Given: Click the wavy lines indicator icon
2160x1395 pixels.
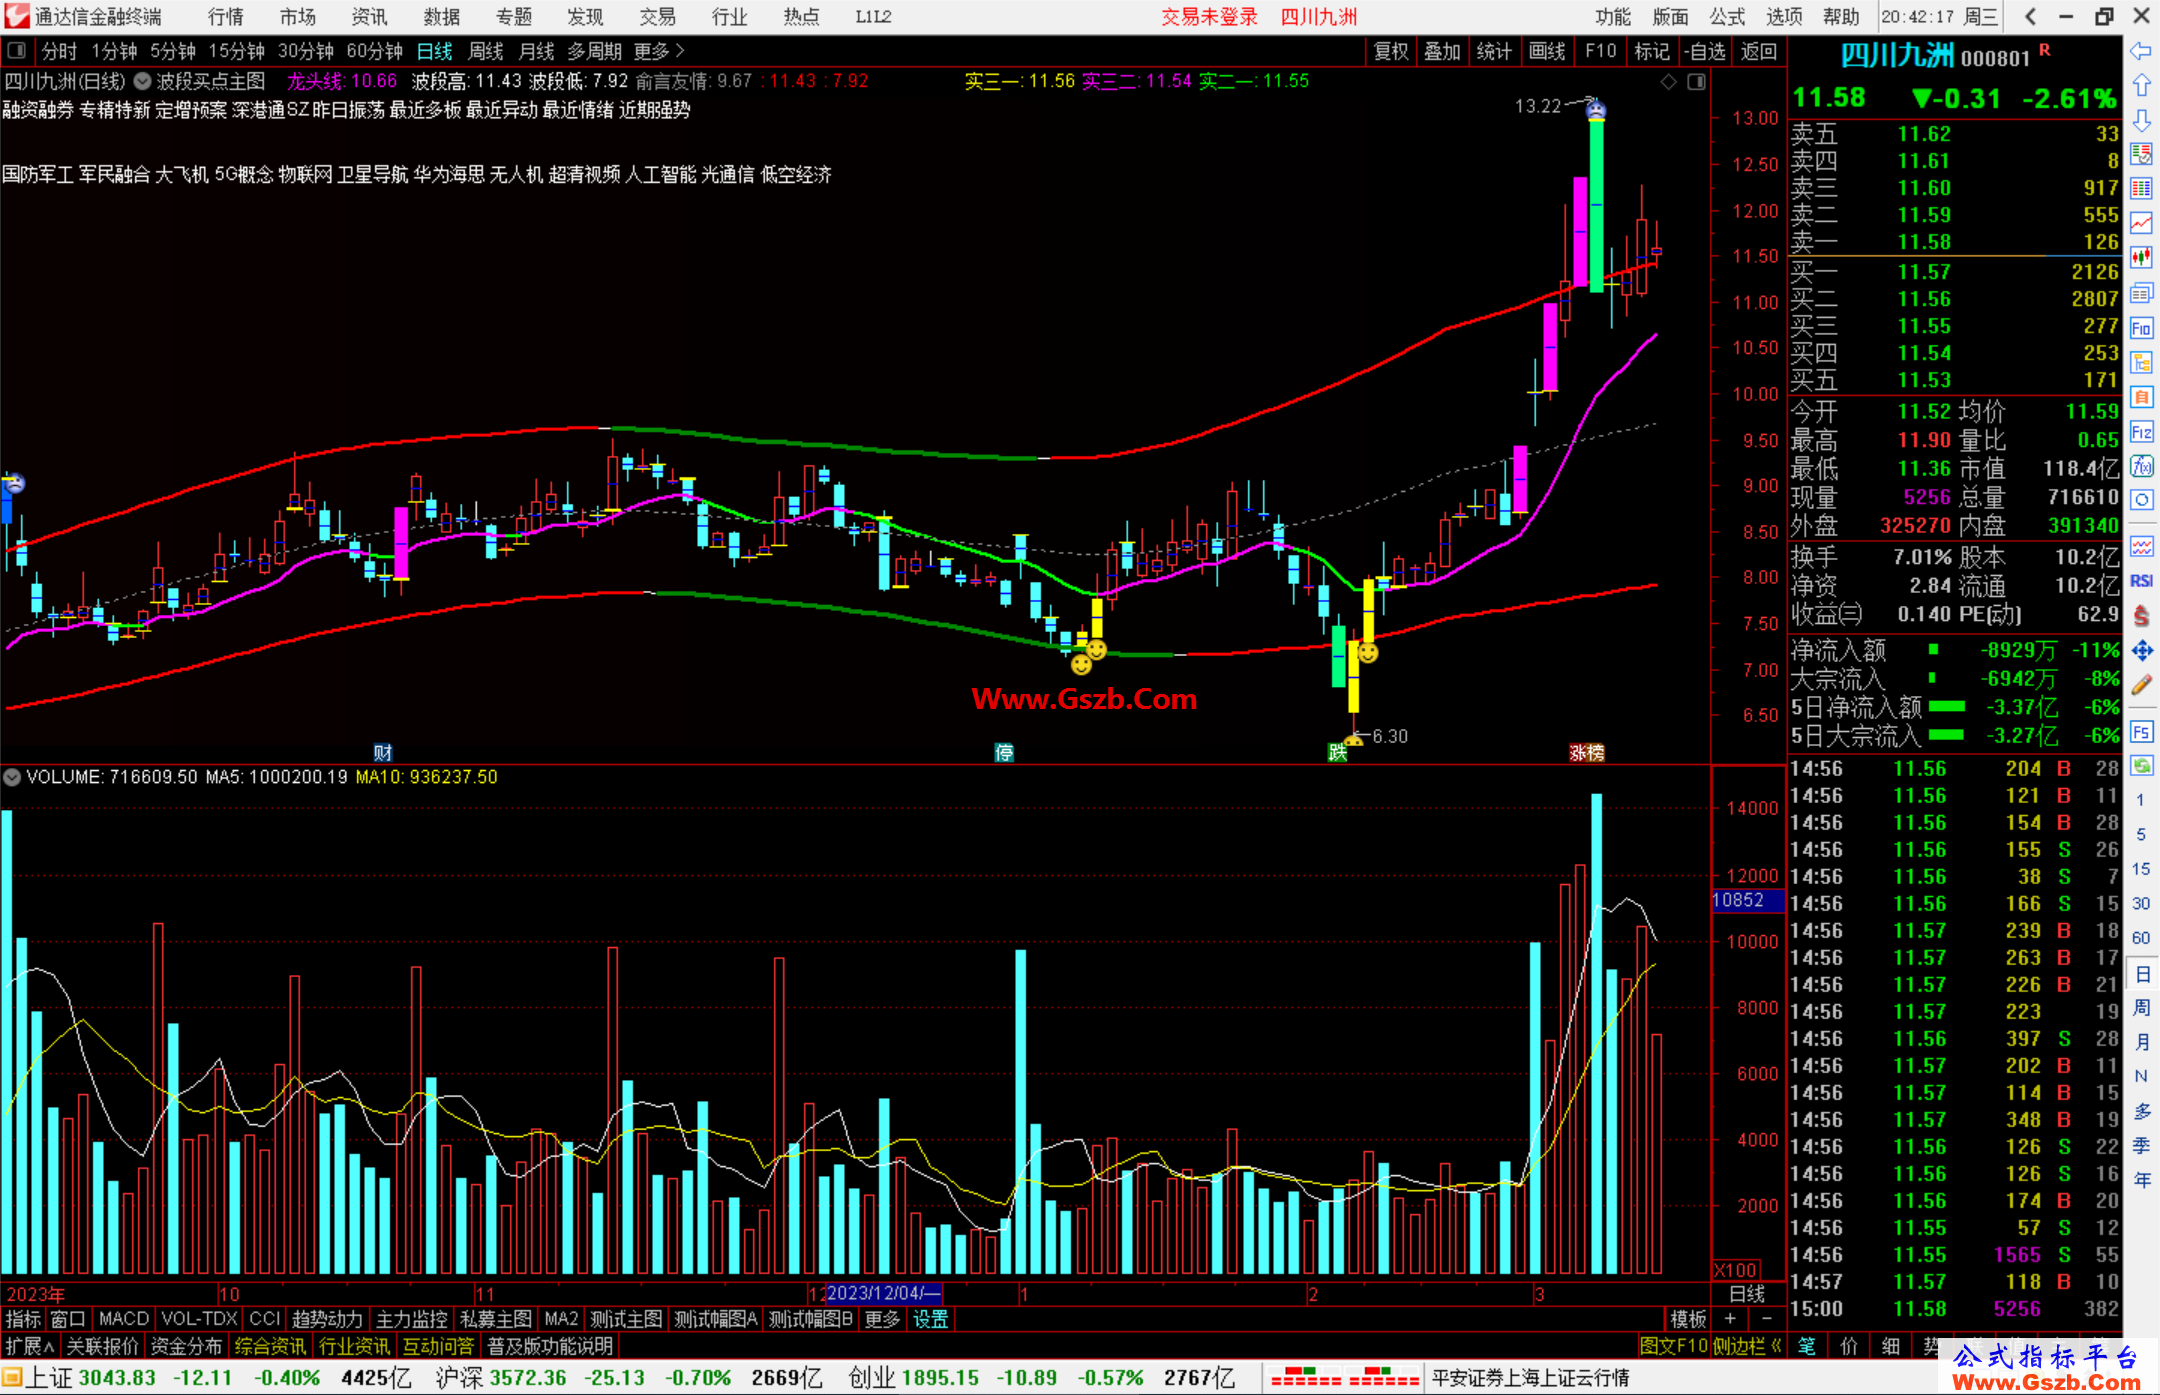Looking at the screenshot, I should point(2141,546).
